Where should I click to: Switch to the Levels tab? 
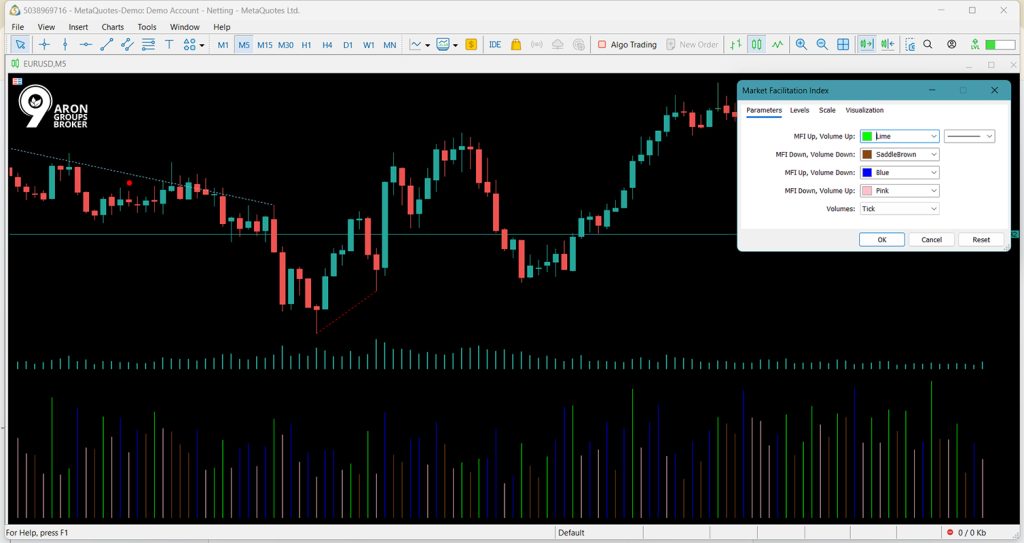click(x=799, y=110)
